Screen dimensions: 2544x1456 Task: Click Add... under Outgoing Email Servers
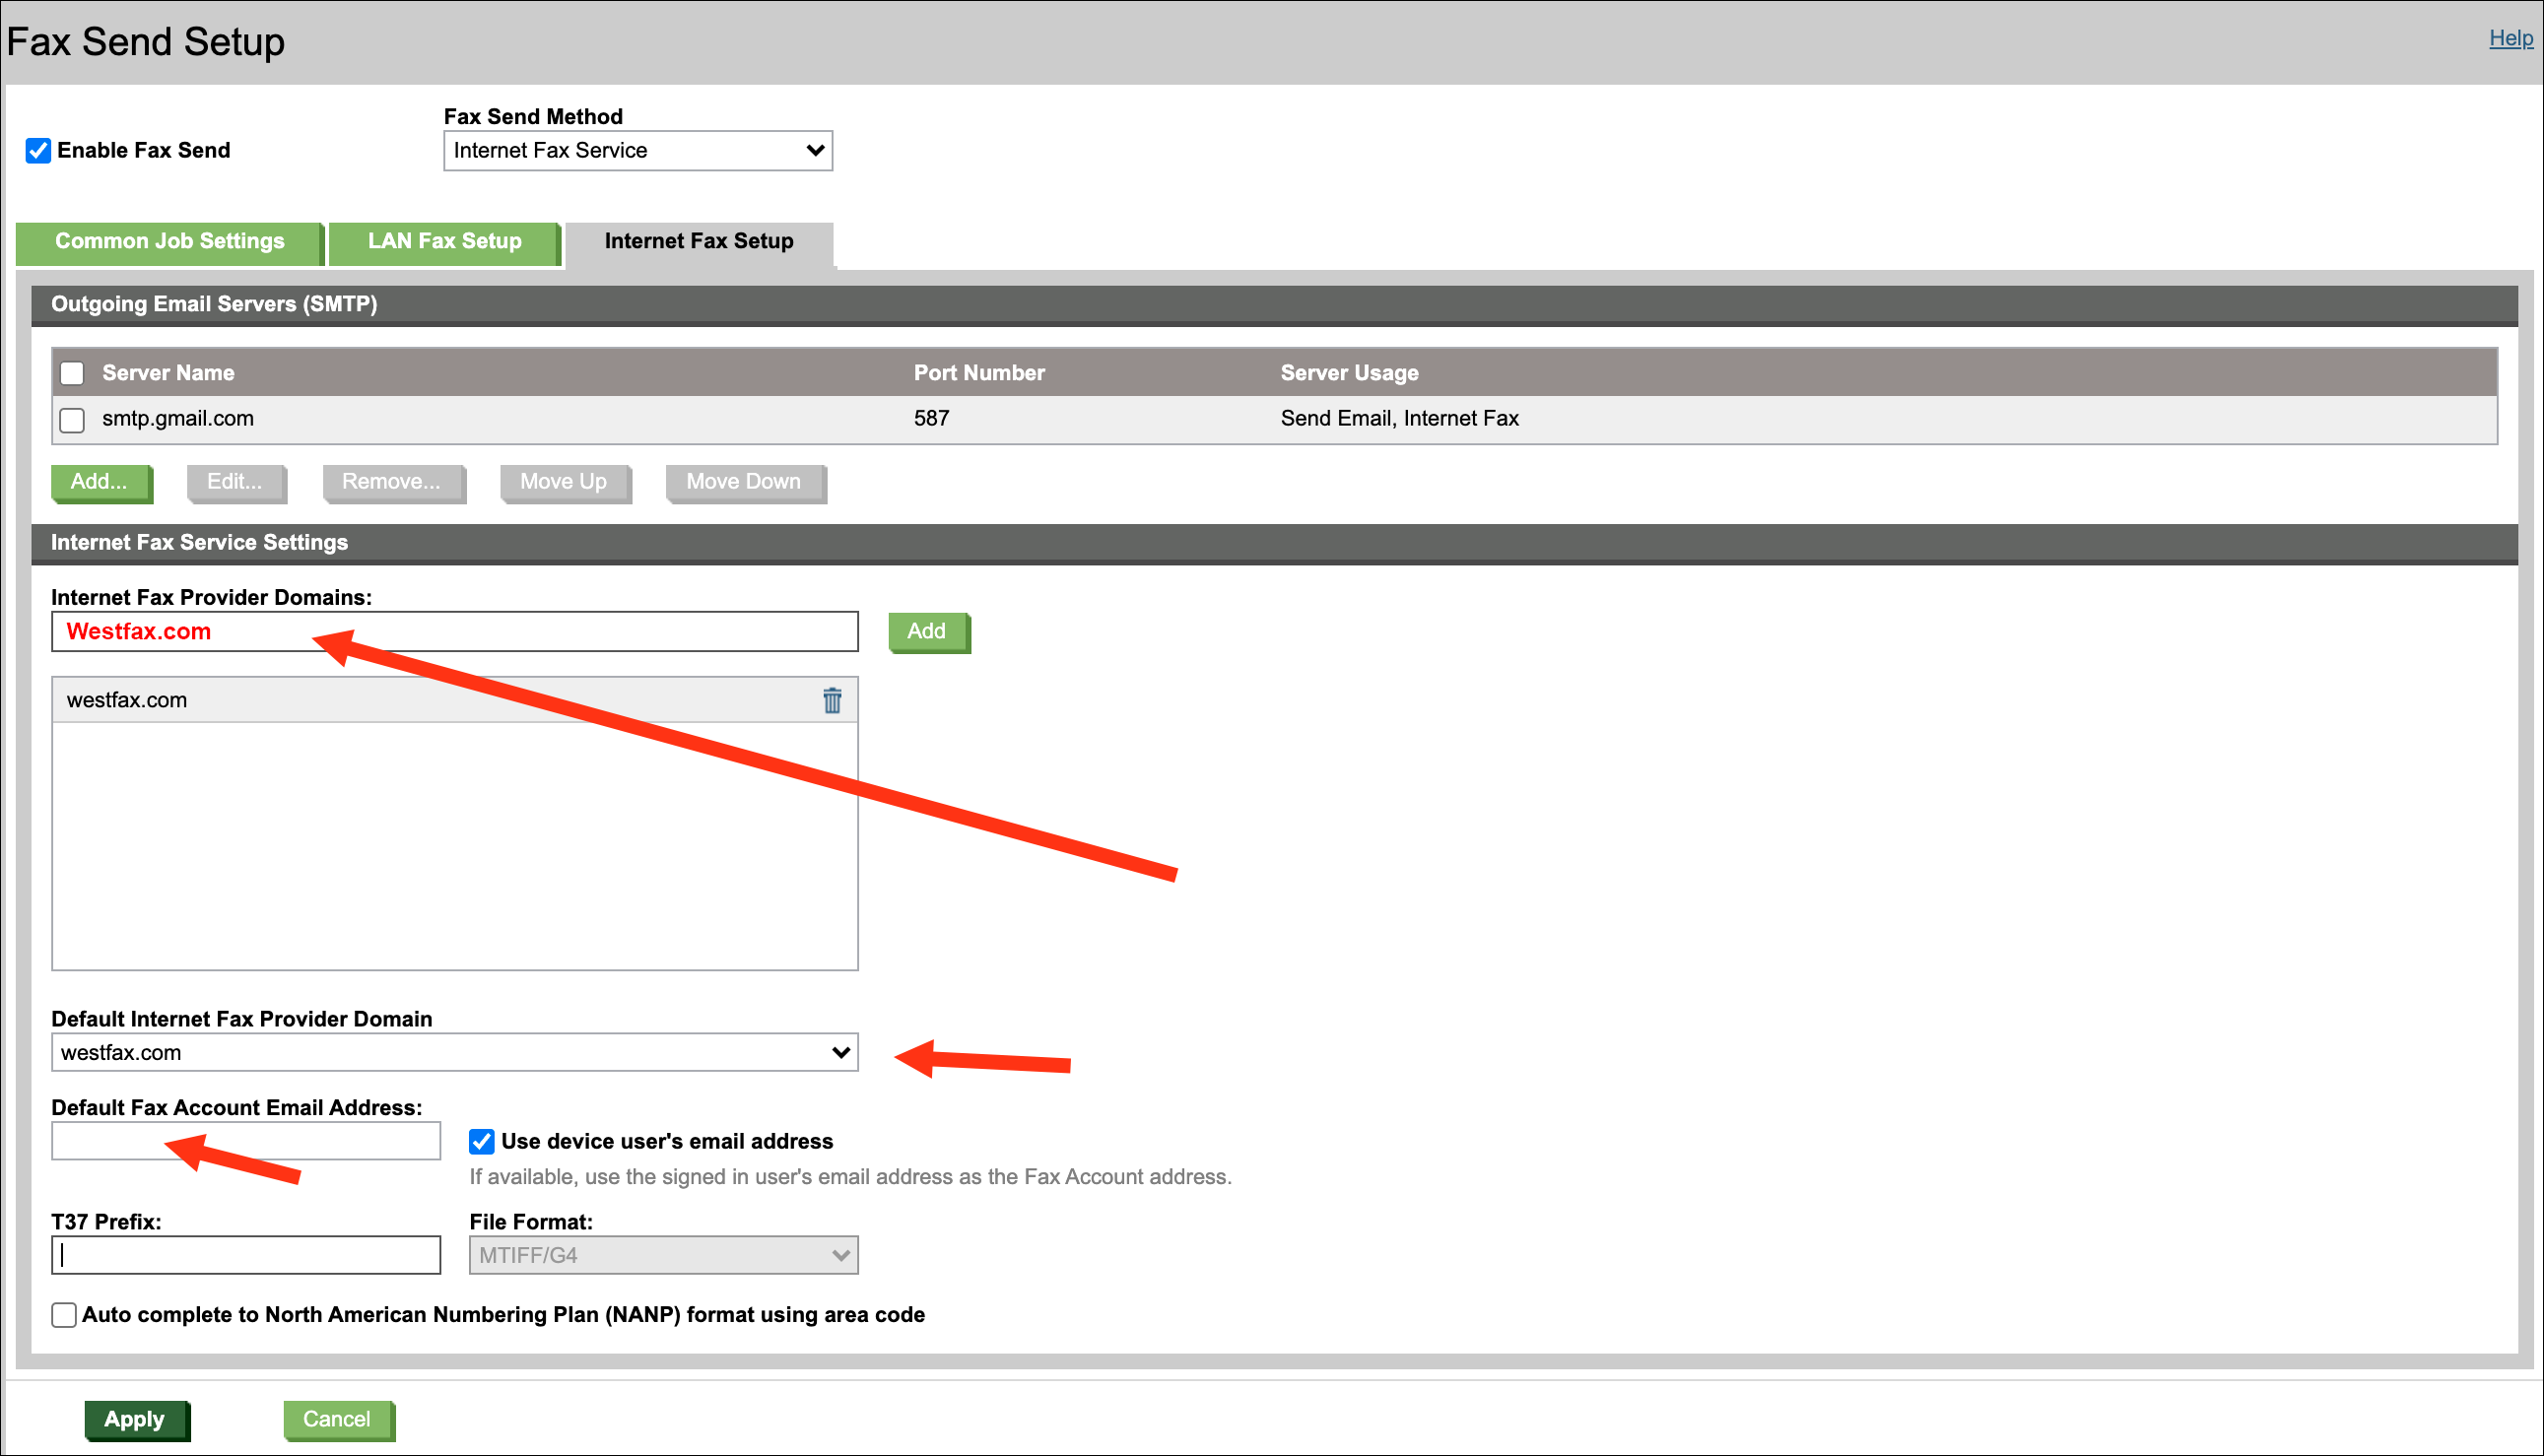coord(100,482)
